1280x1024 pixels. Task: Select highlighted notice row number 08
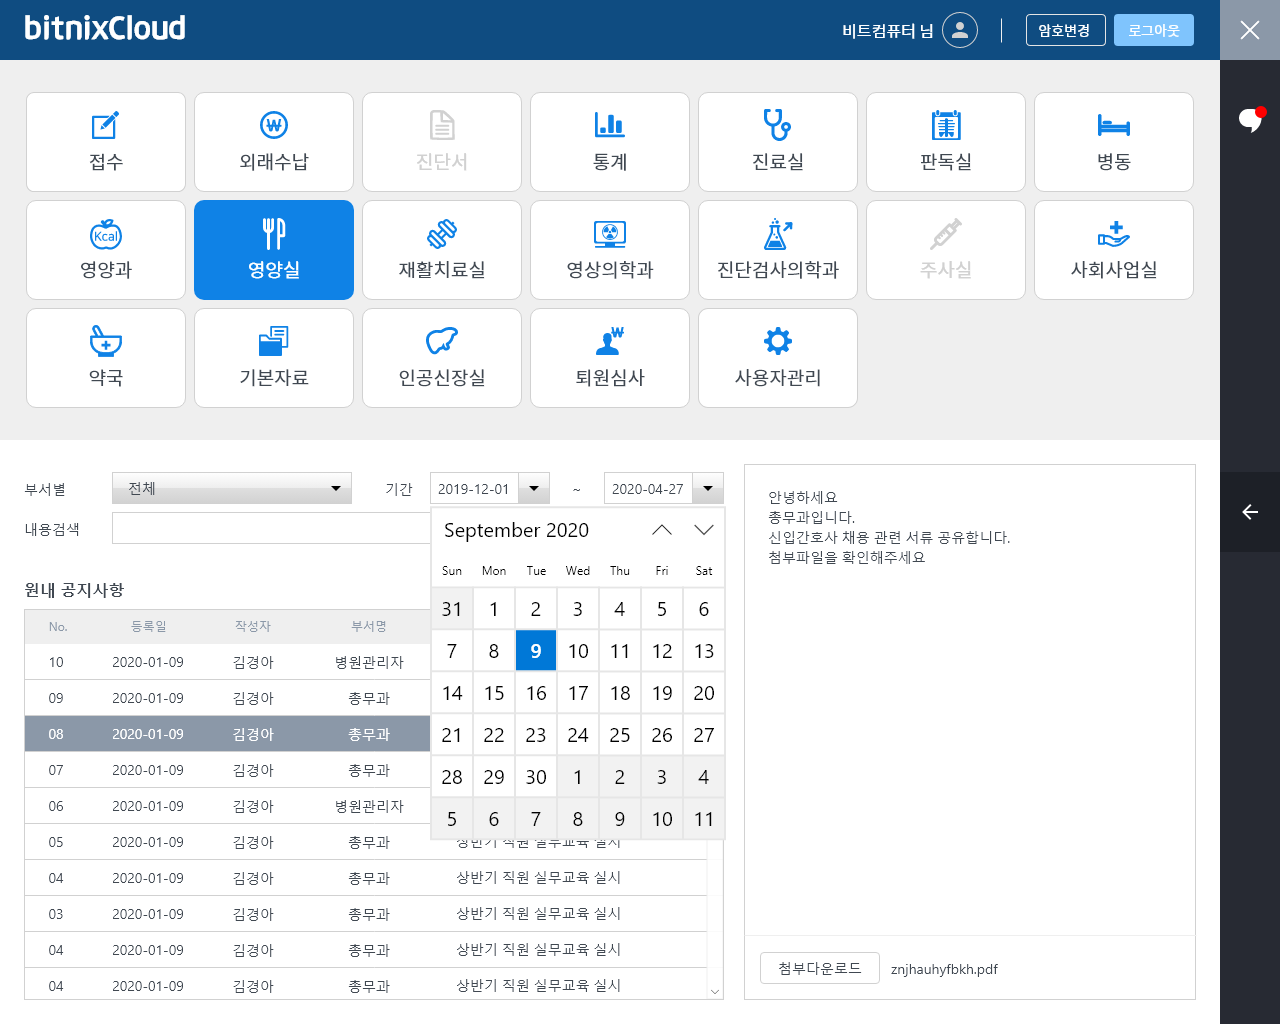click(228, 734)
